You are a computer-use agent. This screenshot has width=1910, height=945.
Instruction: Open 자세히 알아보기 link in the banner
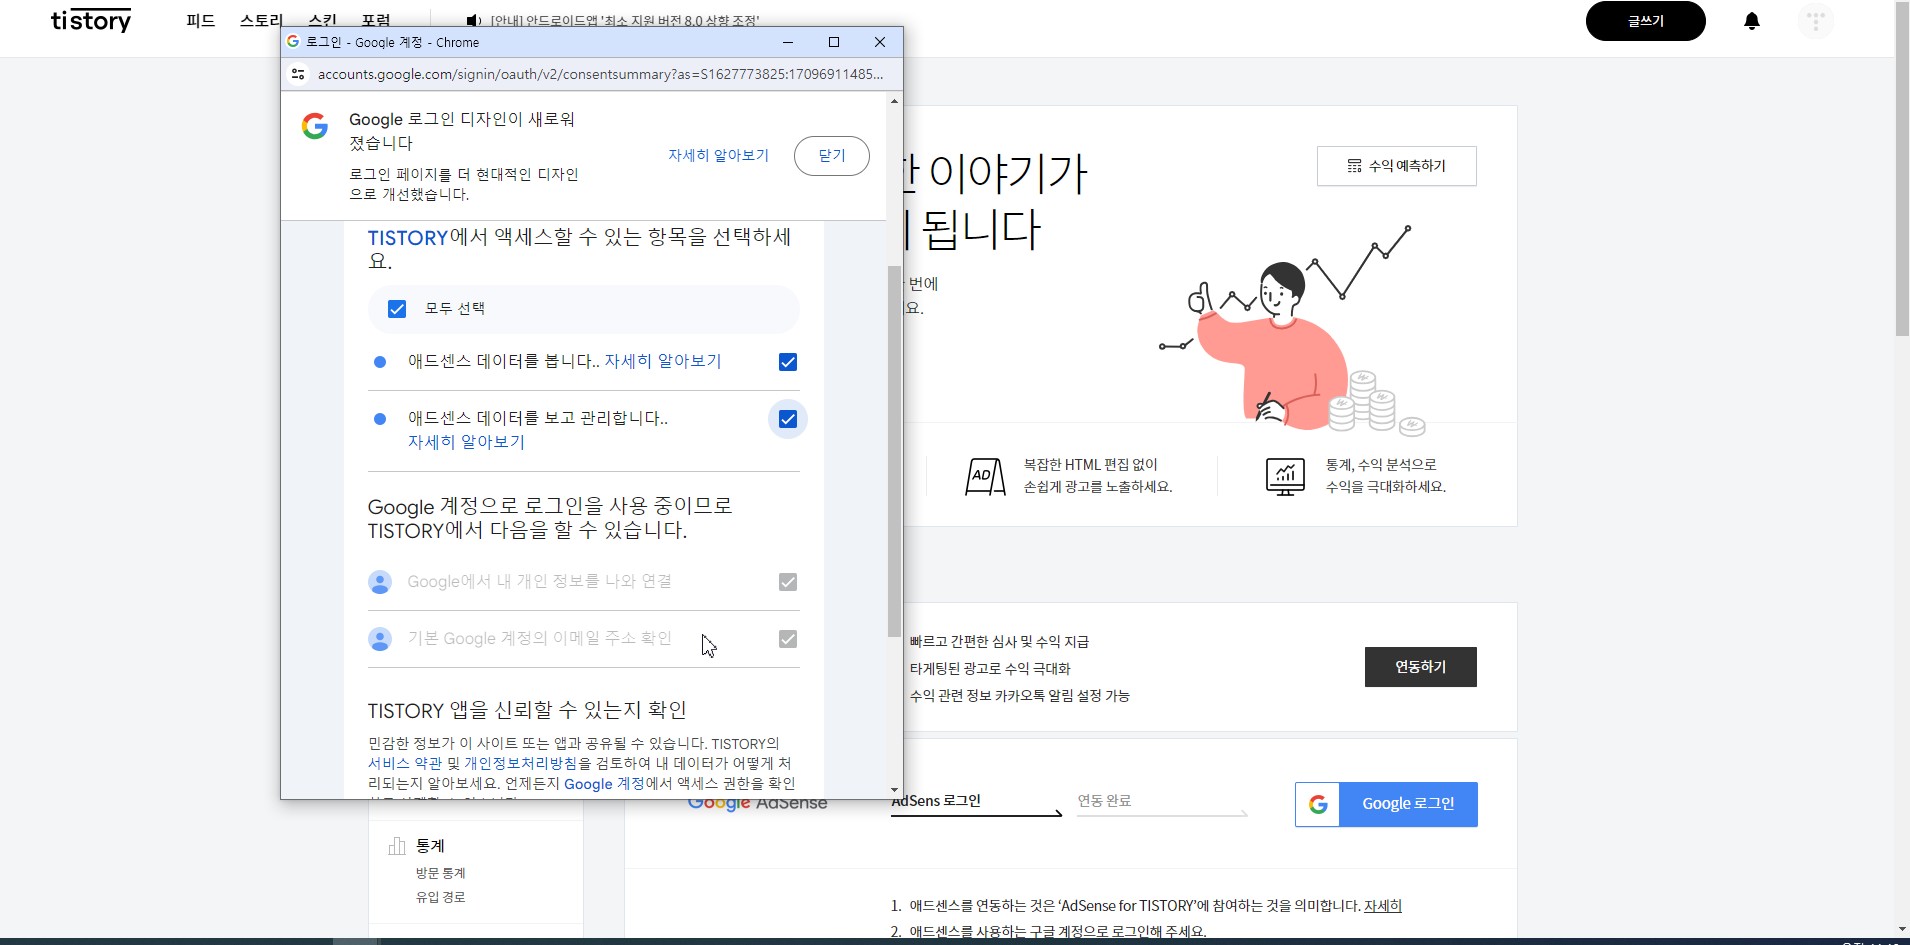point(719,156)
